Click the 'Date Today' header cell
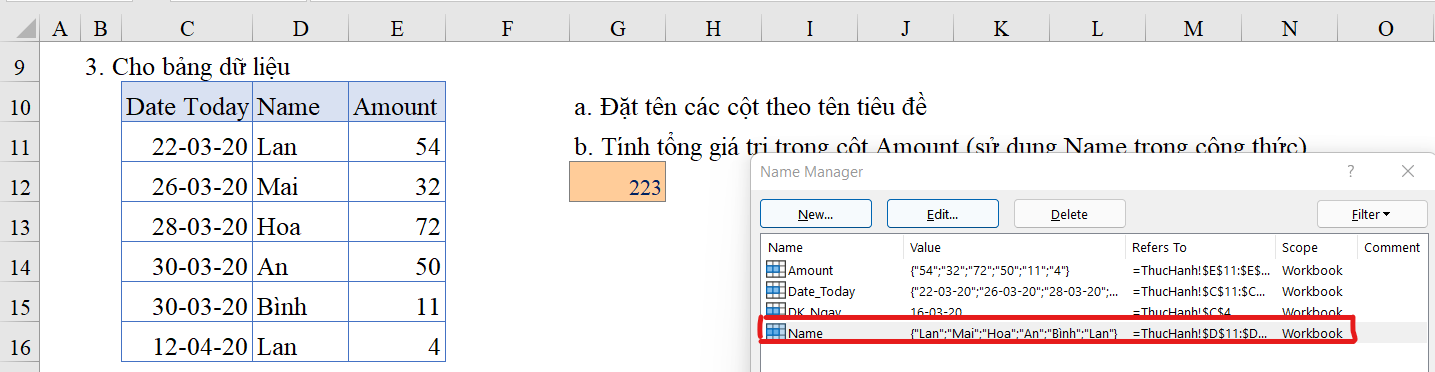1435x372 pixels. click(x=187, y=107)
